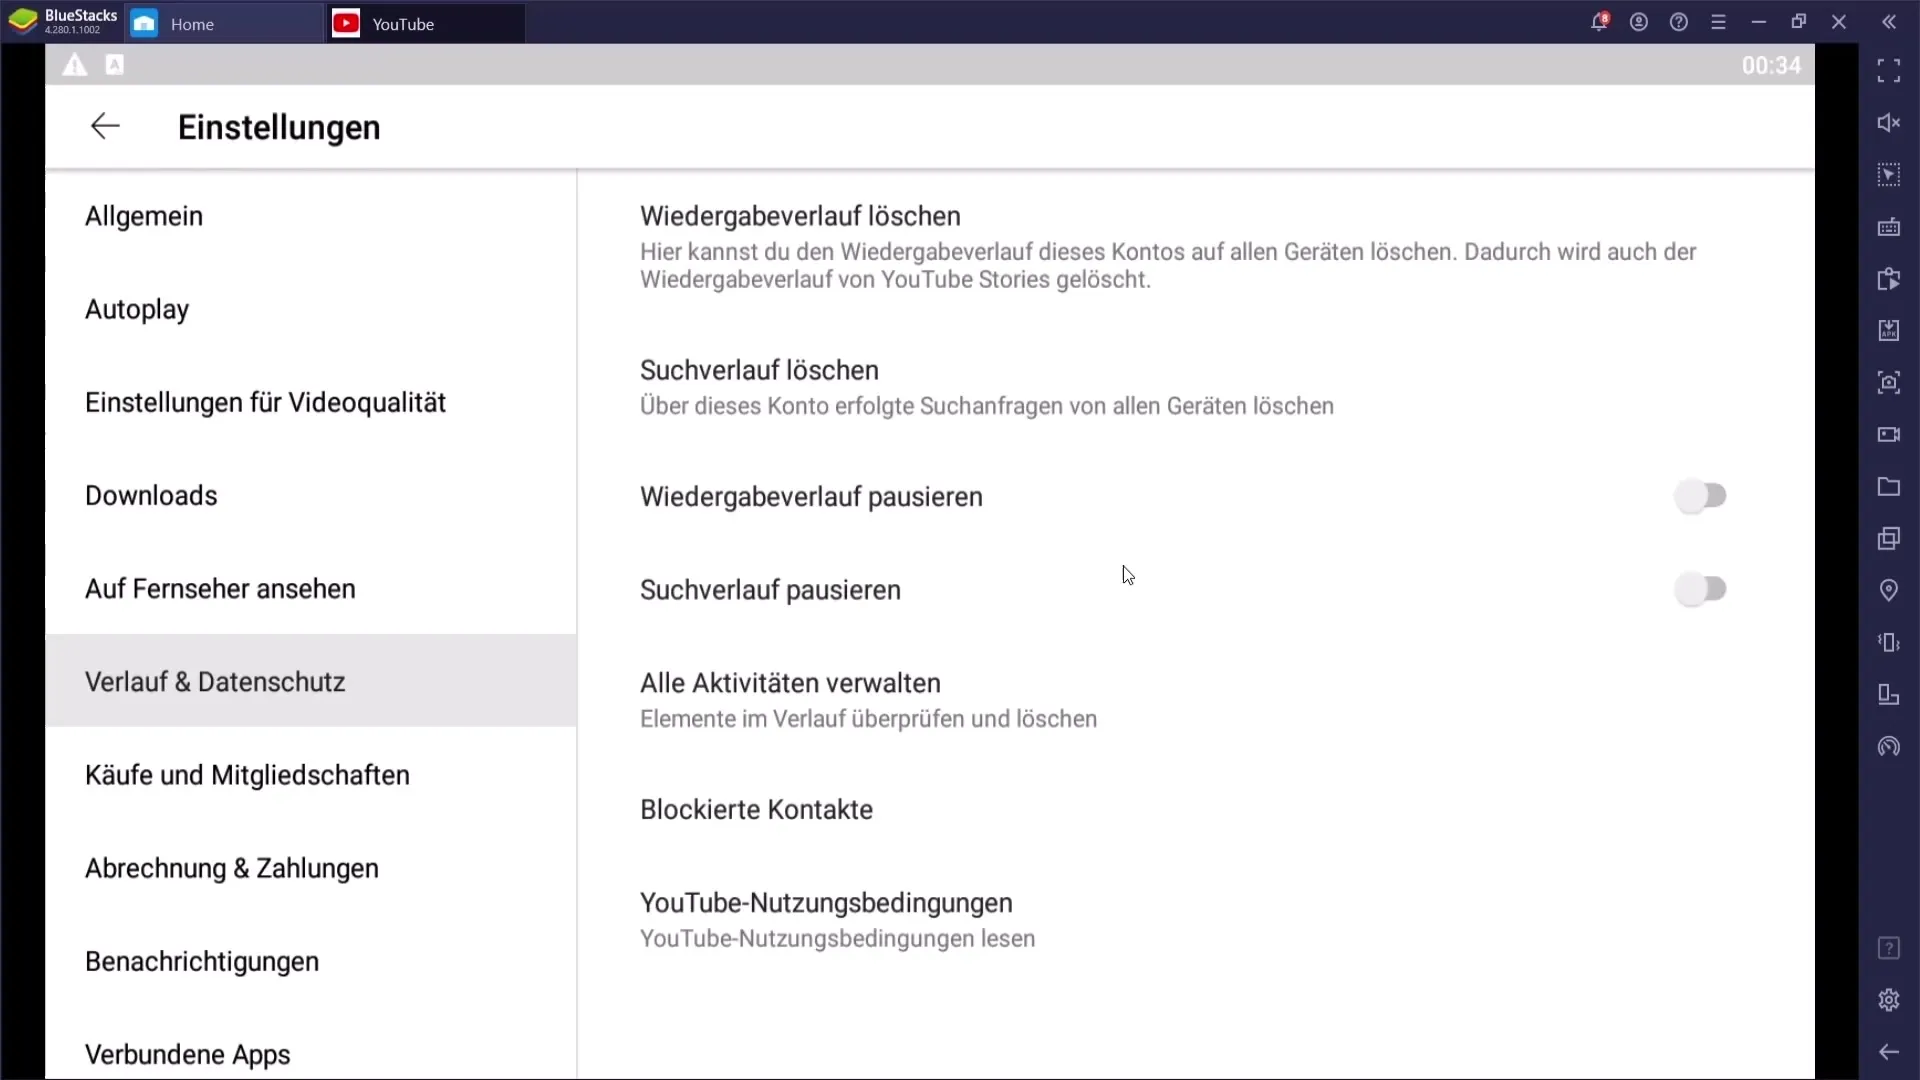Click the account profile icon
This screenshot has width=1920, height=1080.
[x=1639, y=22]
